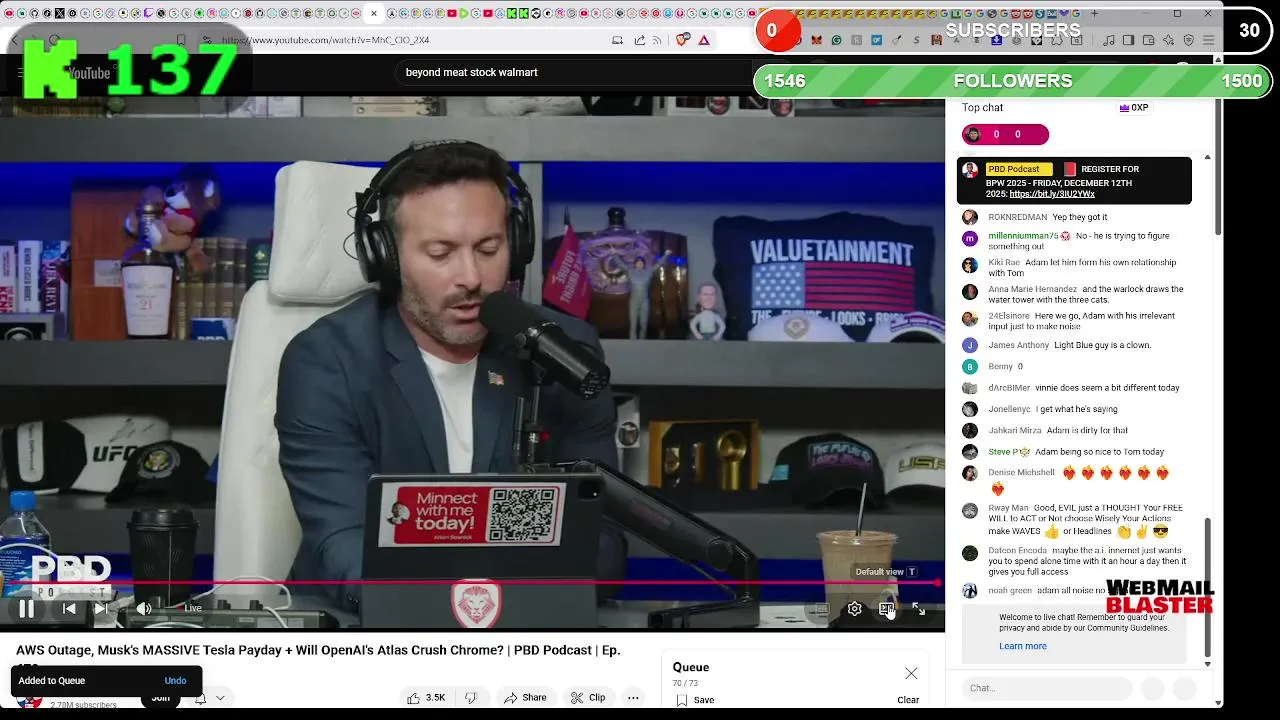Image resolution: width=1280 pixels, height=720 pixels.
Task: Focus the Chat message input field
Action: coord(1046,688)
